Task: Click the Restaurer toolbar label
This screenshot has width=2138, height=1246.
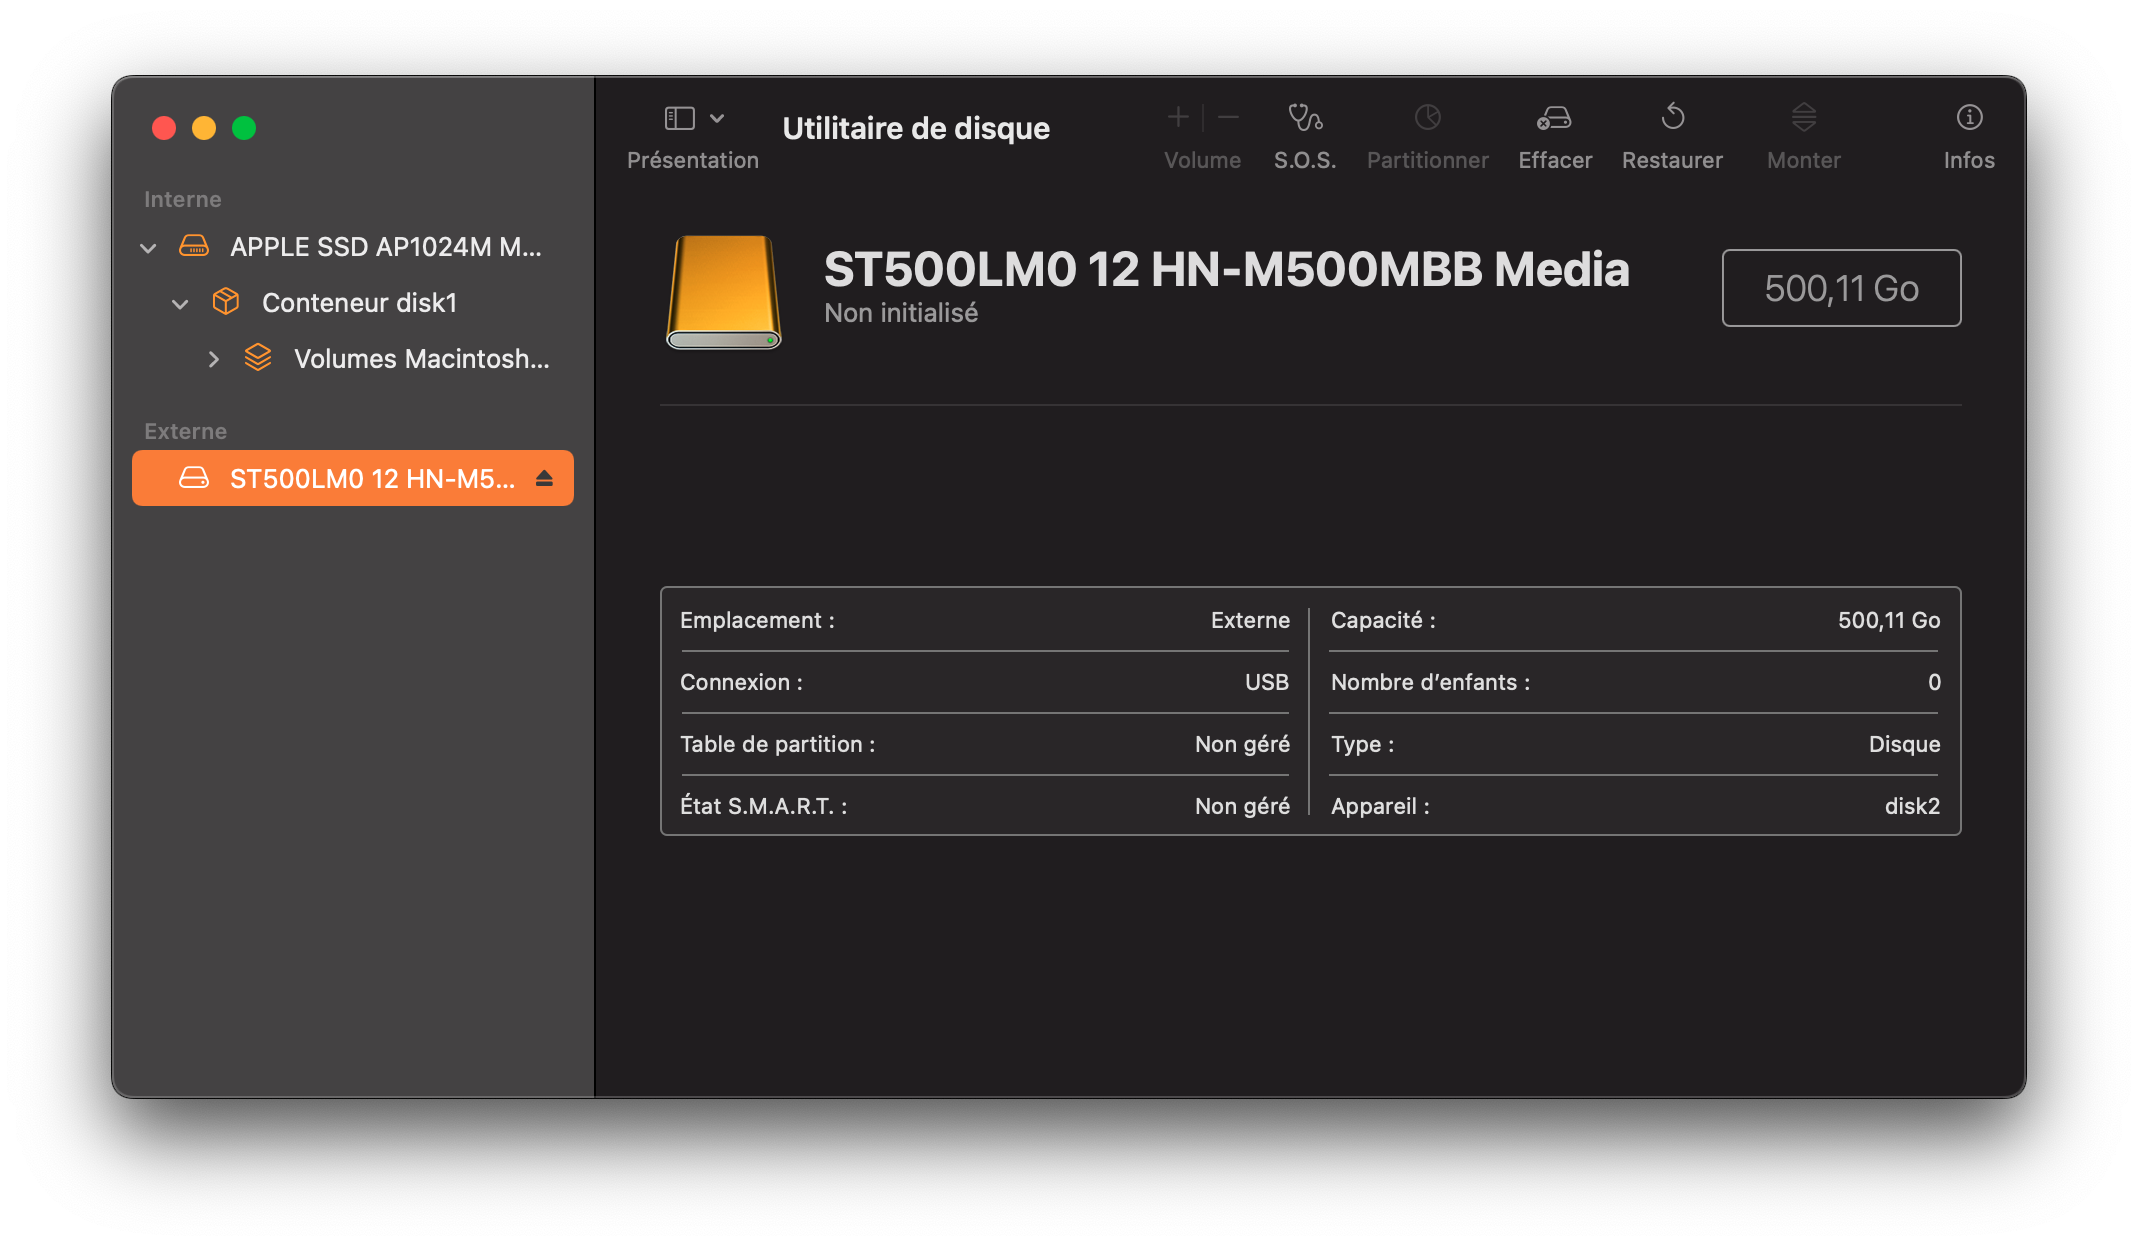Action: (x=1672, y=160)
